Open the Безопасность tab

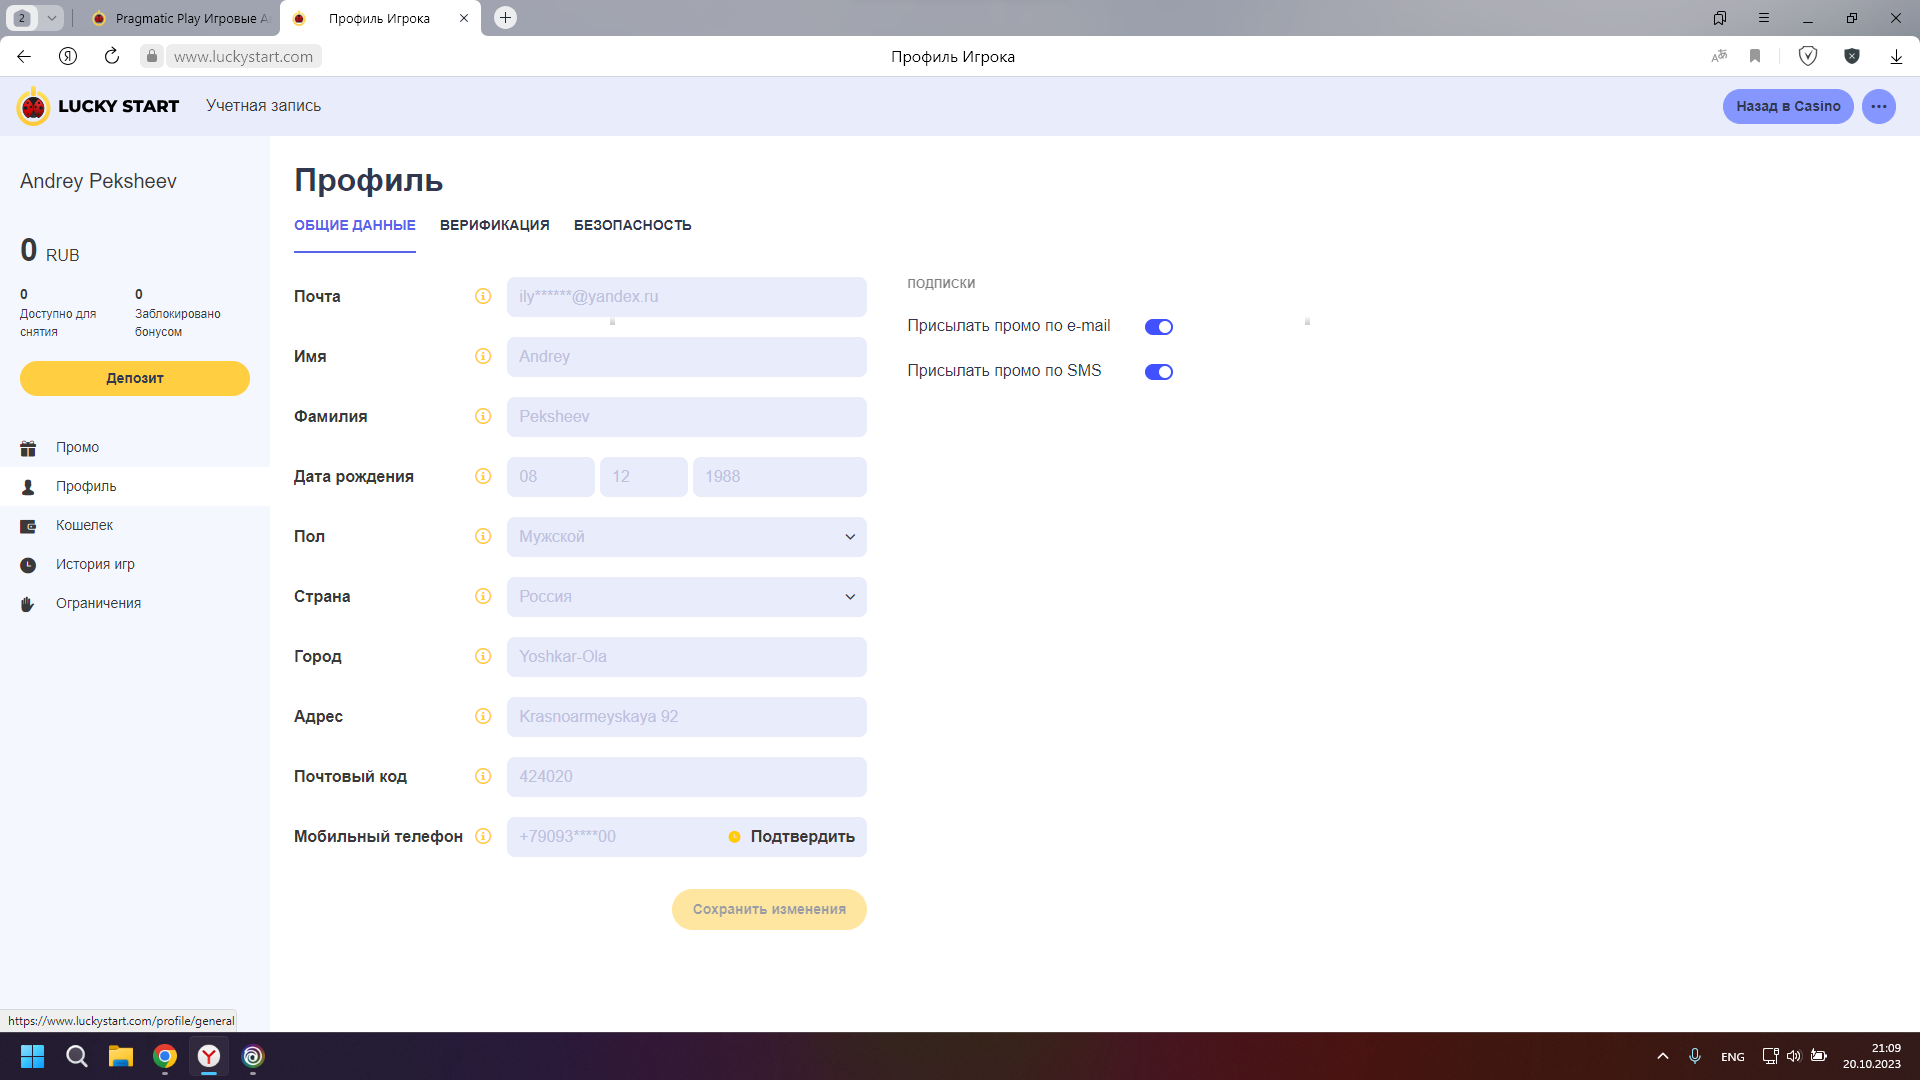point(632,225)
